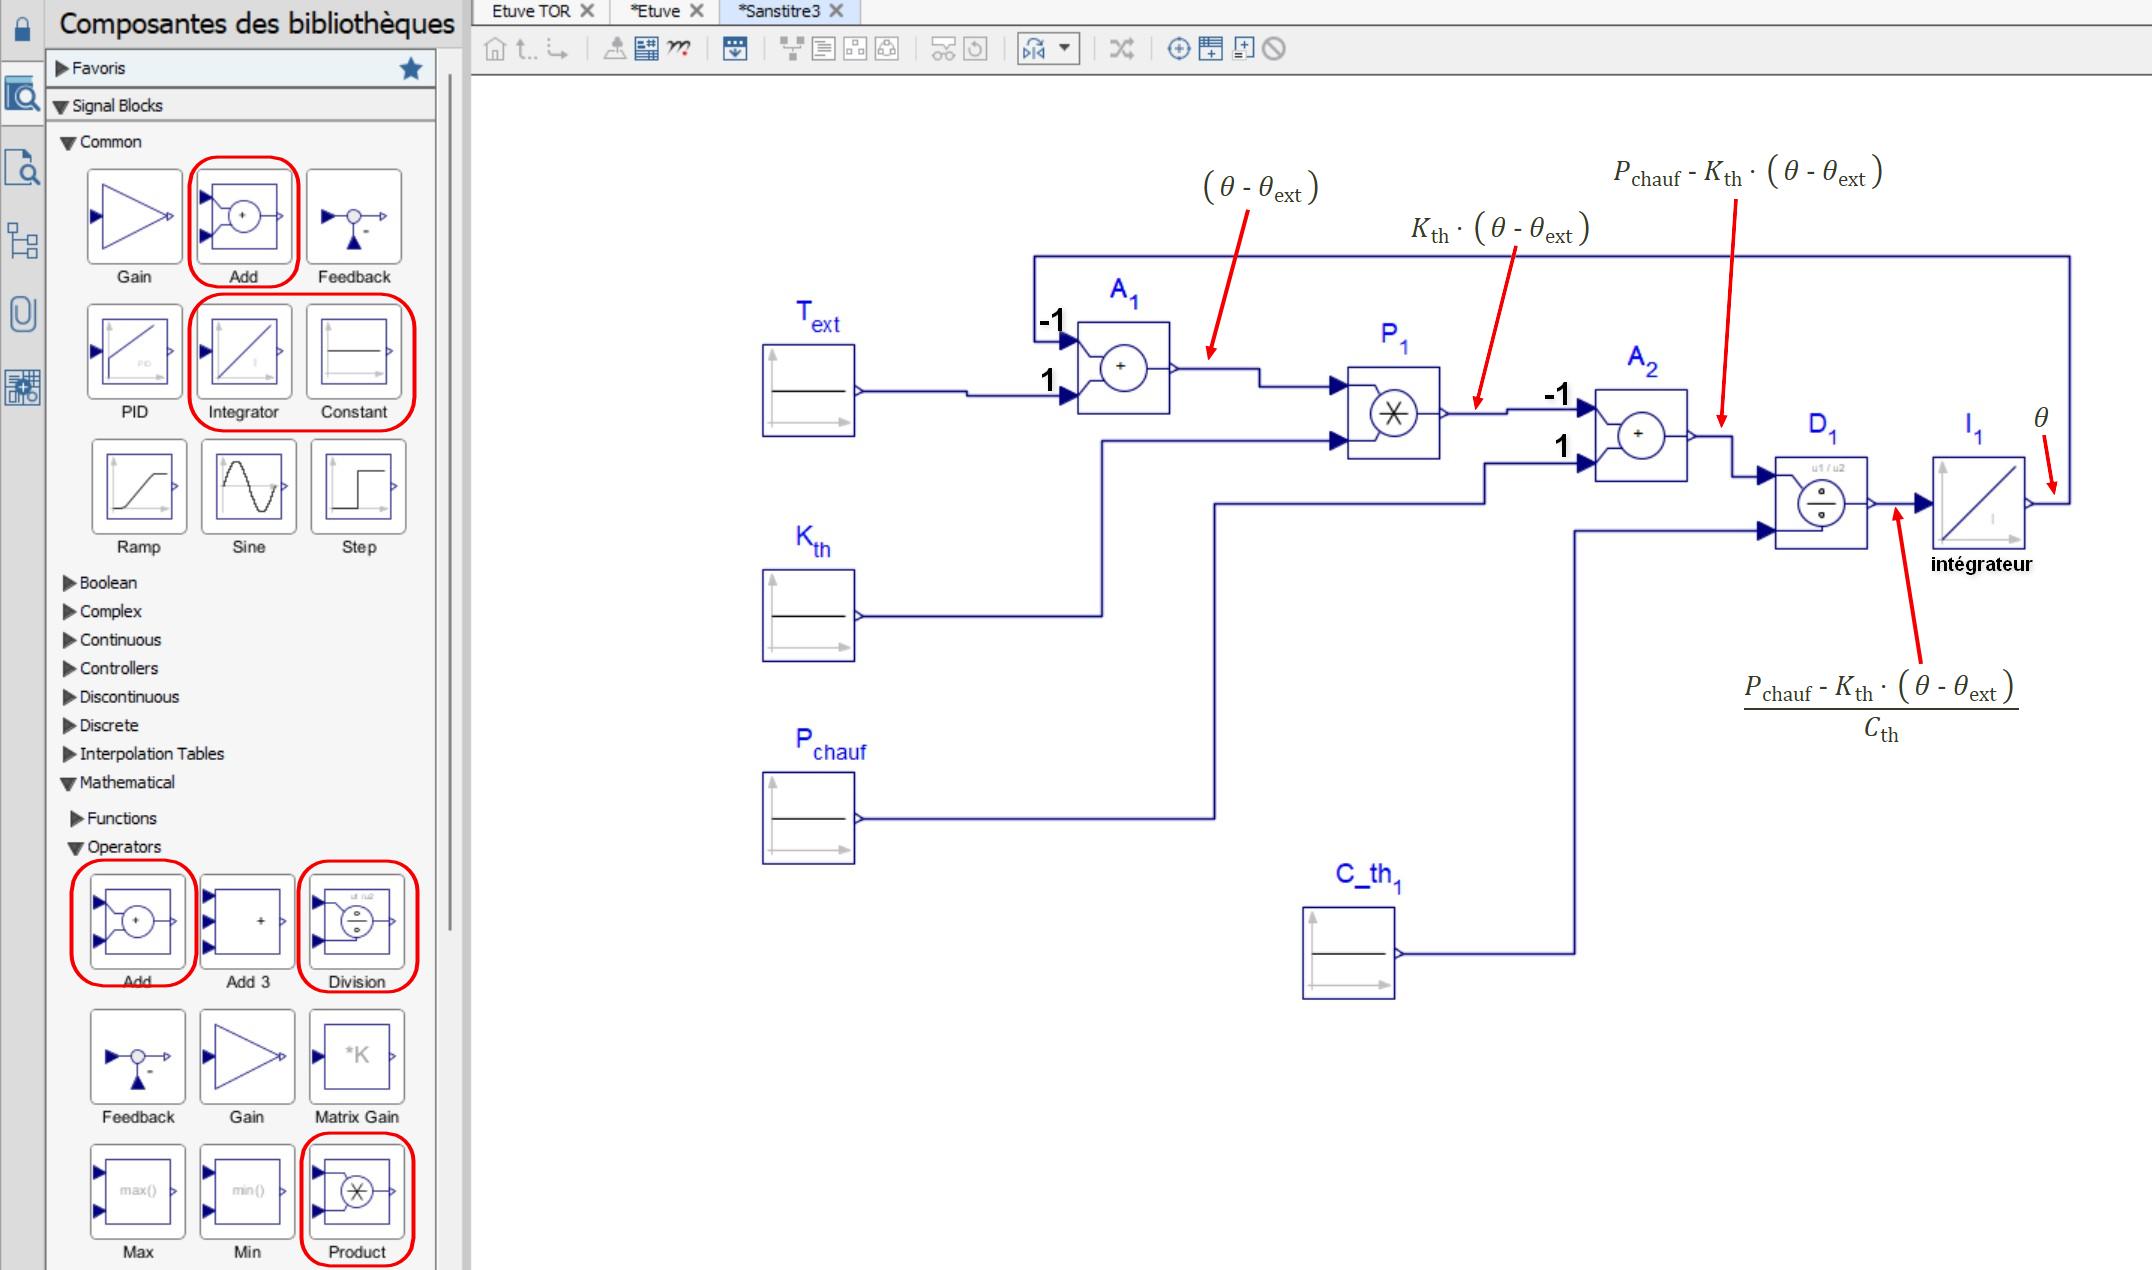The image size is (2152, 1270).
Task: Select the Feedback block in the Common group
Action: pos(354,216)
